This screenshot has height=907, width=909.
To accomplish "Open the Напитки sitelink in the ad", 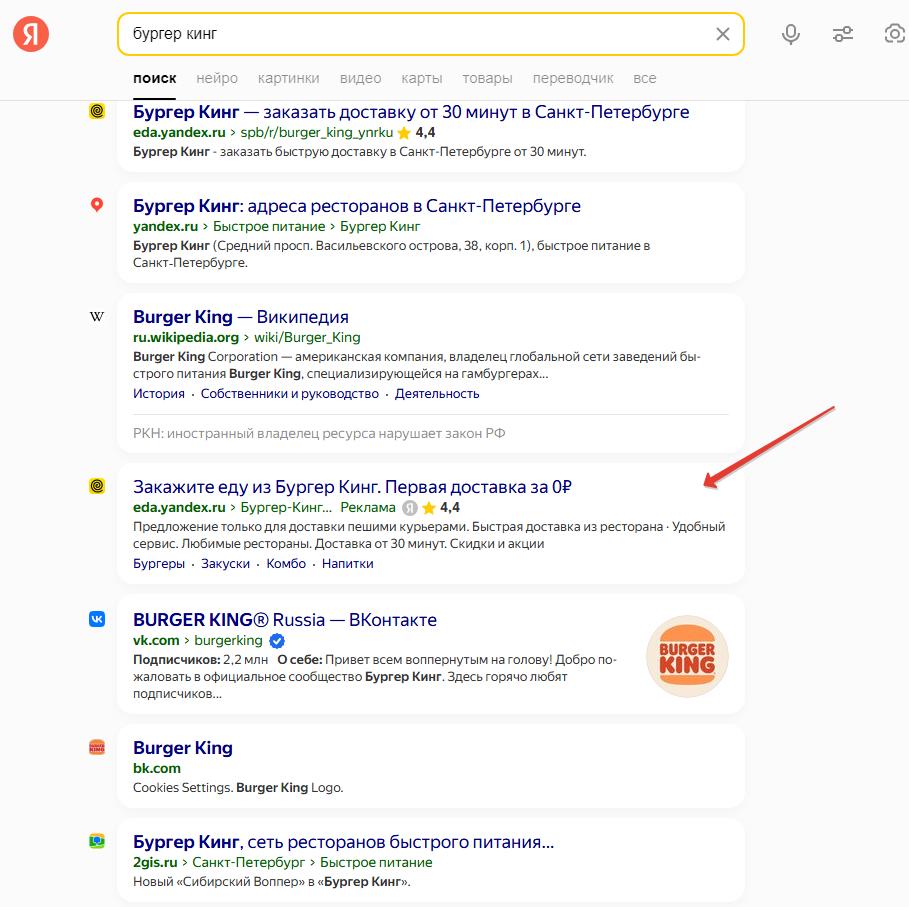I will click(347, 563).
